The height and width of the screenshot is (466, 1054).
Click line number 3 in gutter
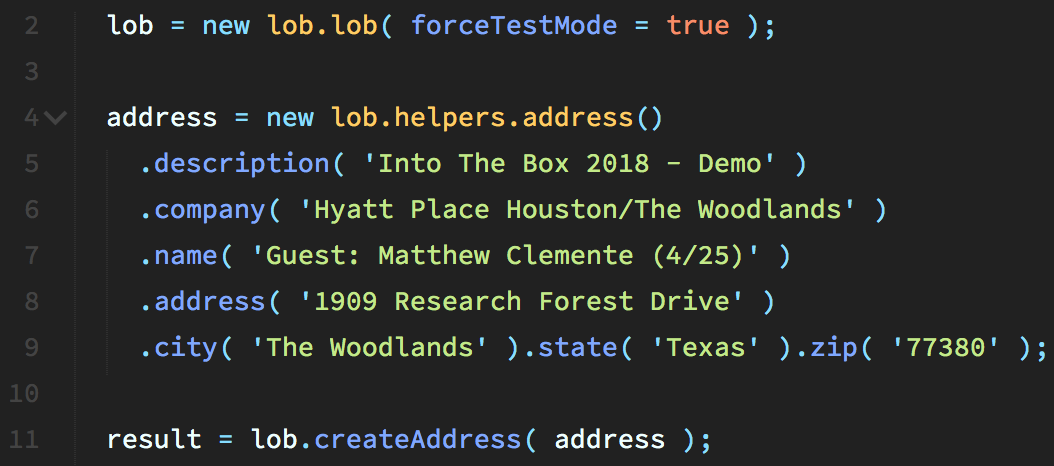[31, 72]
